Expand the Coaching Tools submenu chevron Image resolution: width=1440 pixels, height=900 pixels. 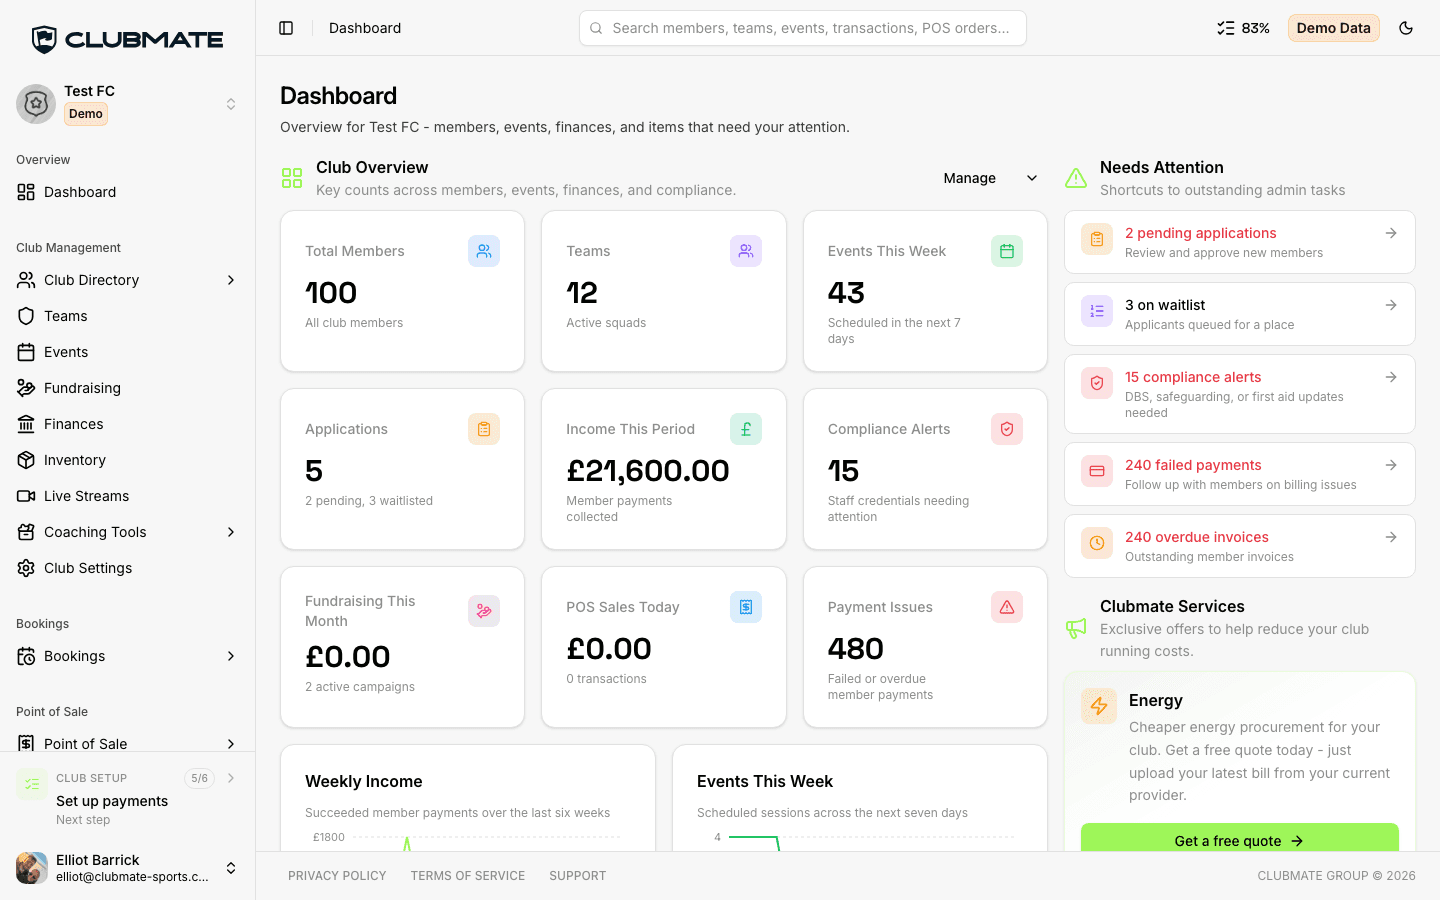pos(231,532)
